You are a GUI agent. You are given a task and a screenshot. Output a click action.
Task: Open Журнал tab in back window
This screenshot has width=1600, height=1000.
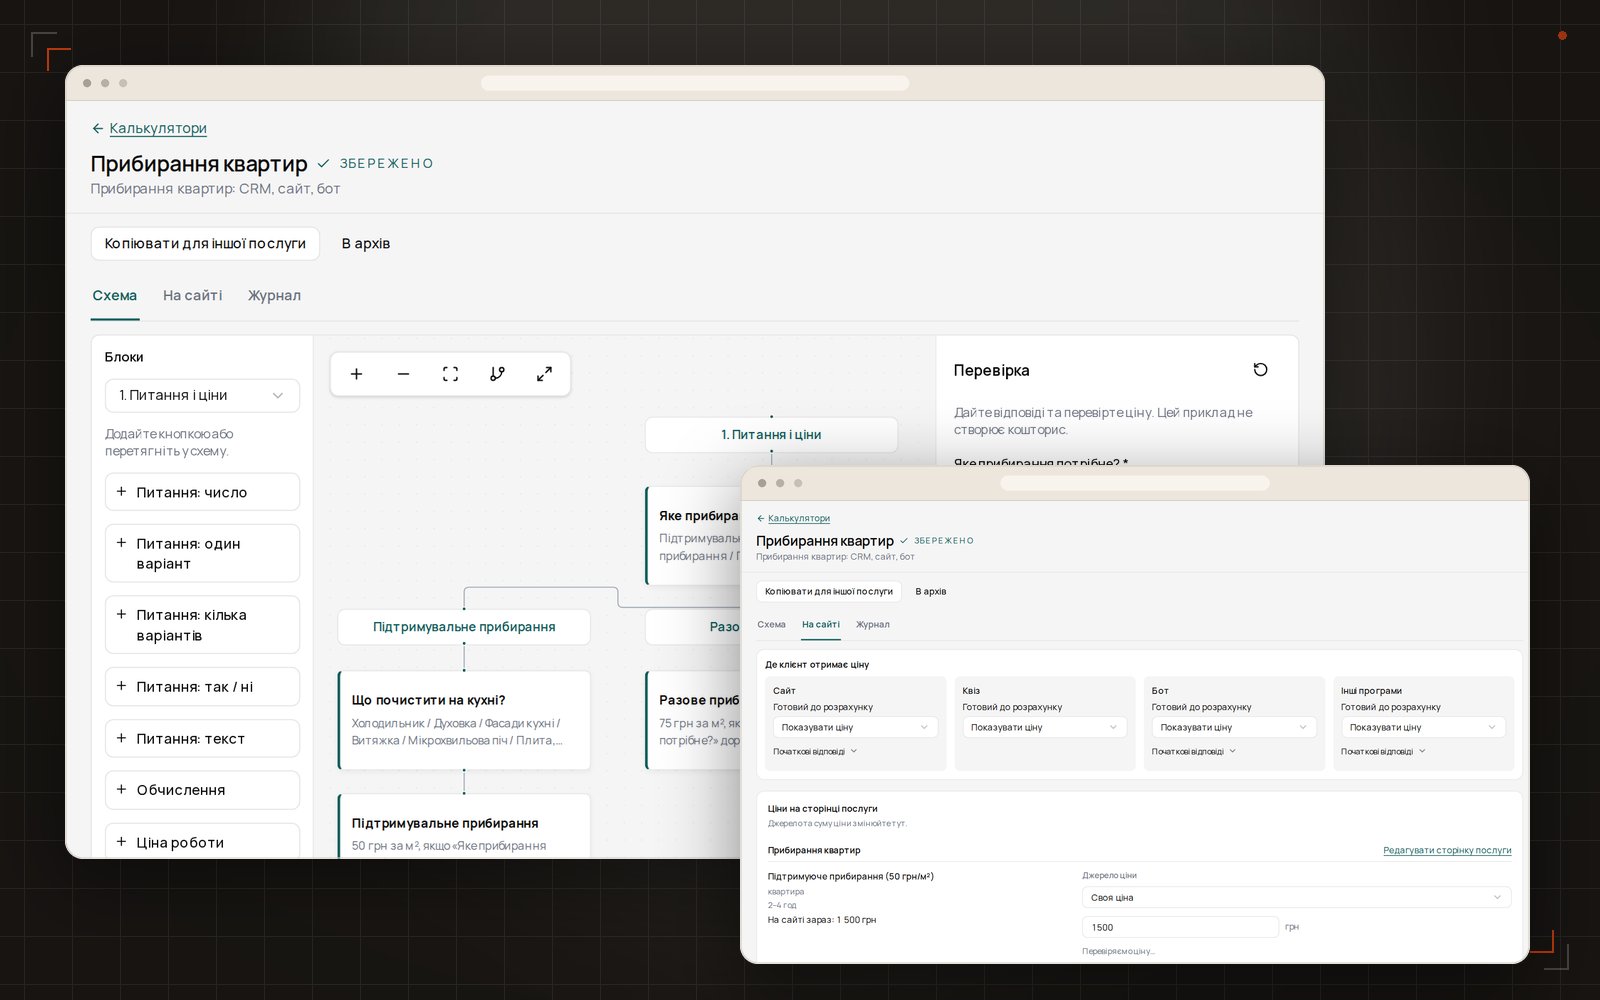coord(274,296)
